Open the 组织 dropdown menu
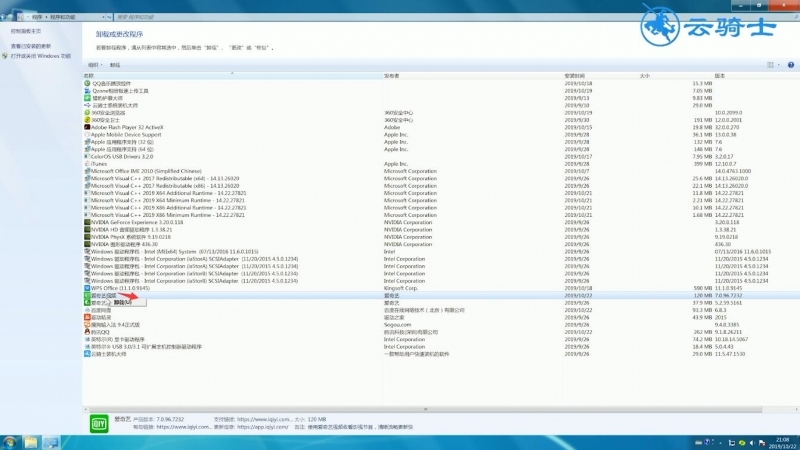800x450 pixels. point(95,65)
